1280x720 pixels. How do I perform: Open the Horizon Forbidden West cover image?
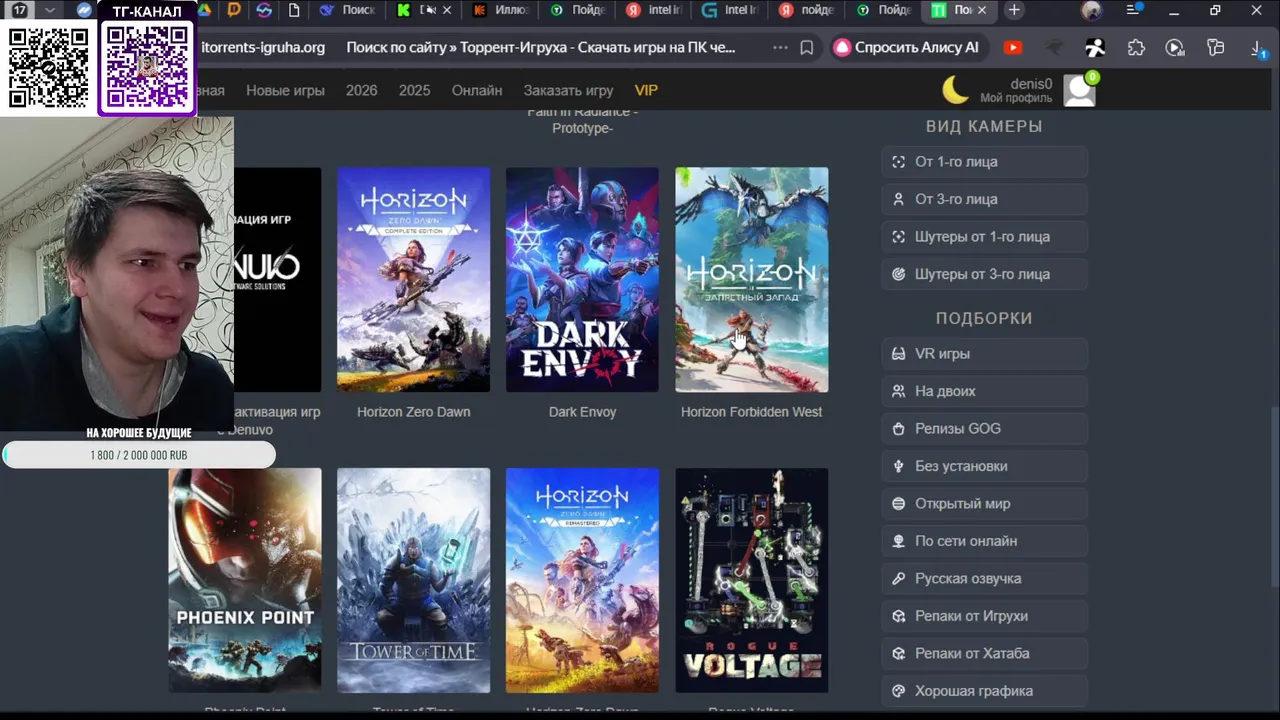click(x=751, y=280)
